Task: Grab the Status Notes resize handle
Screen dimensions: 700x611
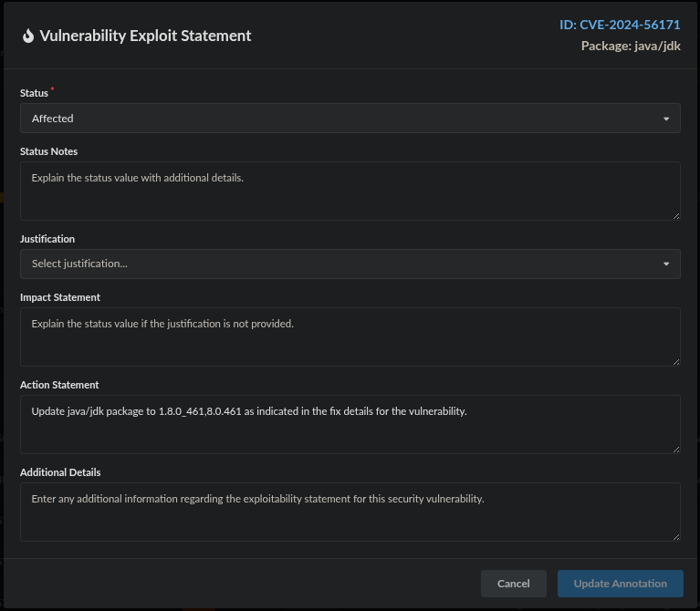Action: (x=676, y=215)
